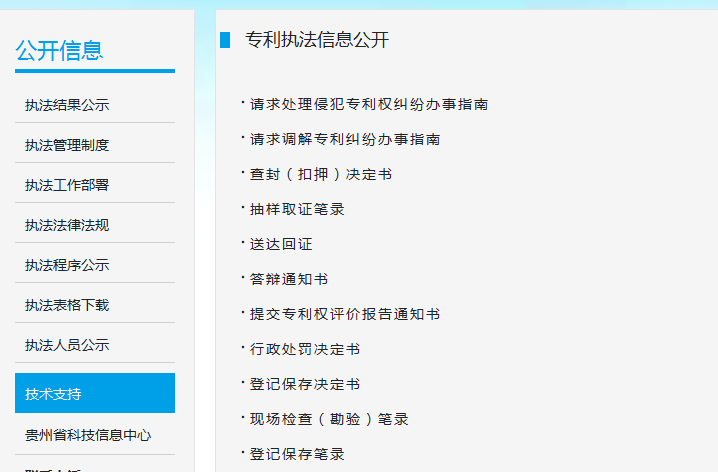Select 执法表格下载 menu item
The height and width of the screenshot is (472, 718).
pos(67,305)
